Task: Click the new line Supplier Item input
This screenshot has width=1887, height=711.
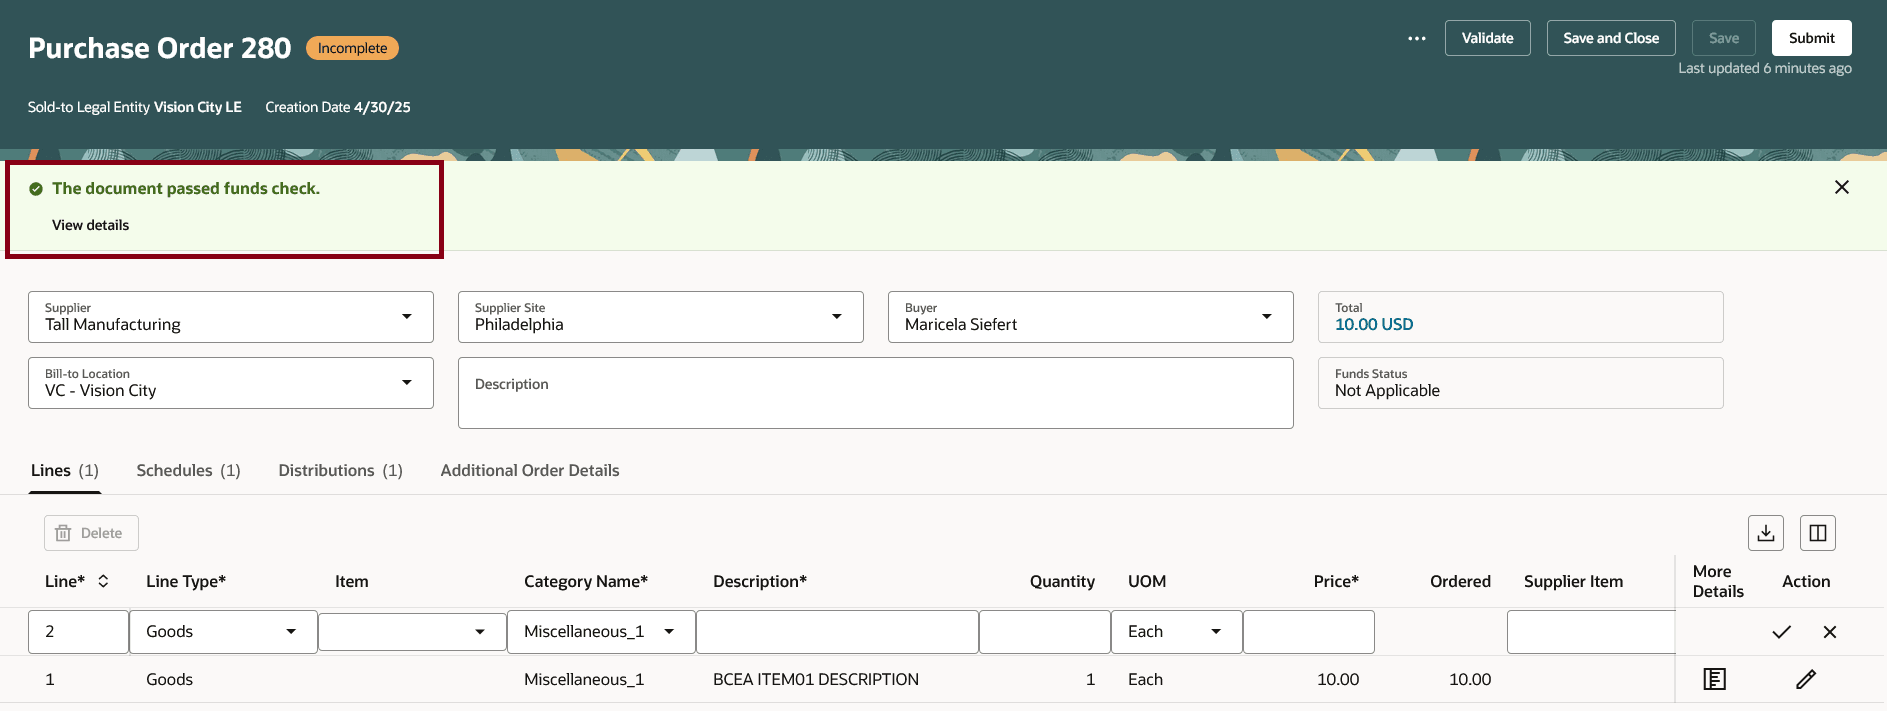Action: [1591, 632]
